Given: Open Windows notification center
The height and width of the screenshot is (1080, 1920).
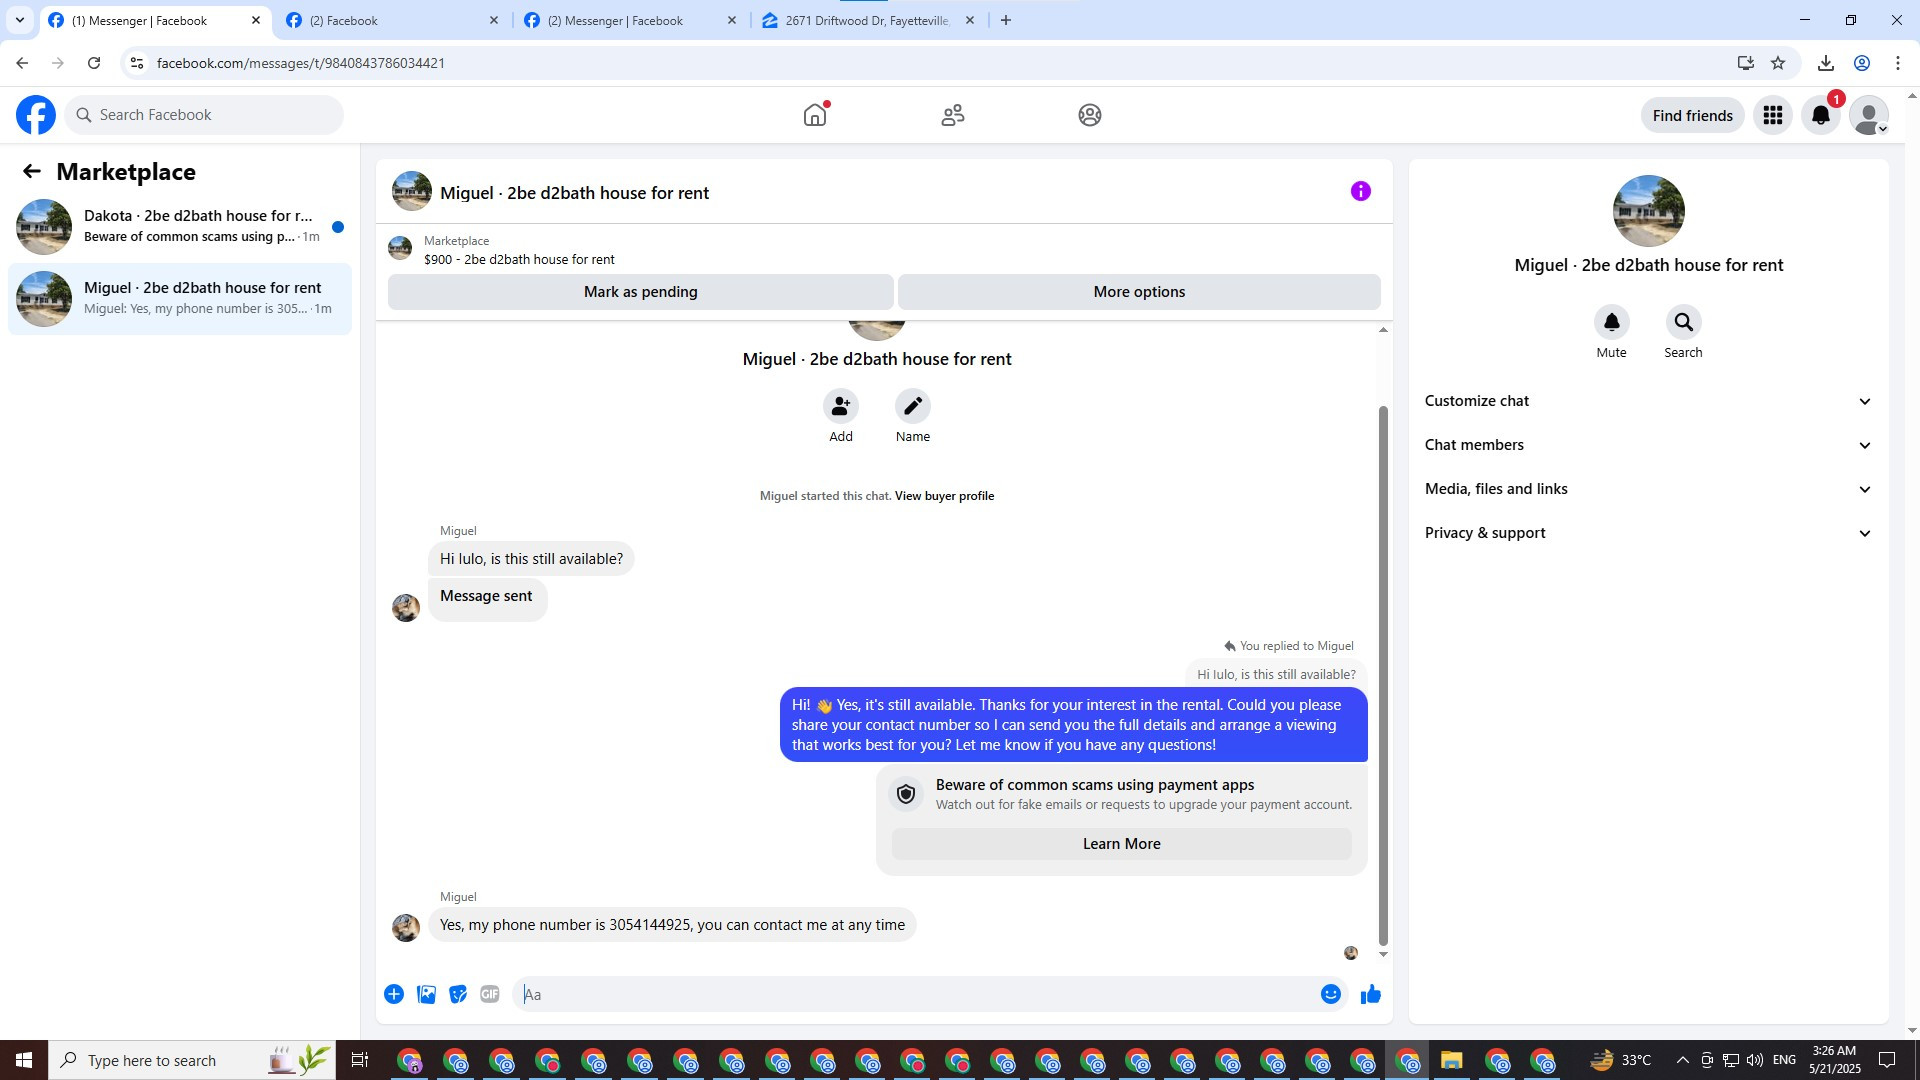Looking at the screenshot, I should click(1887, 1060).
